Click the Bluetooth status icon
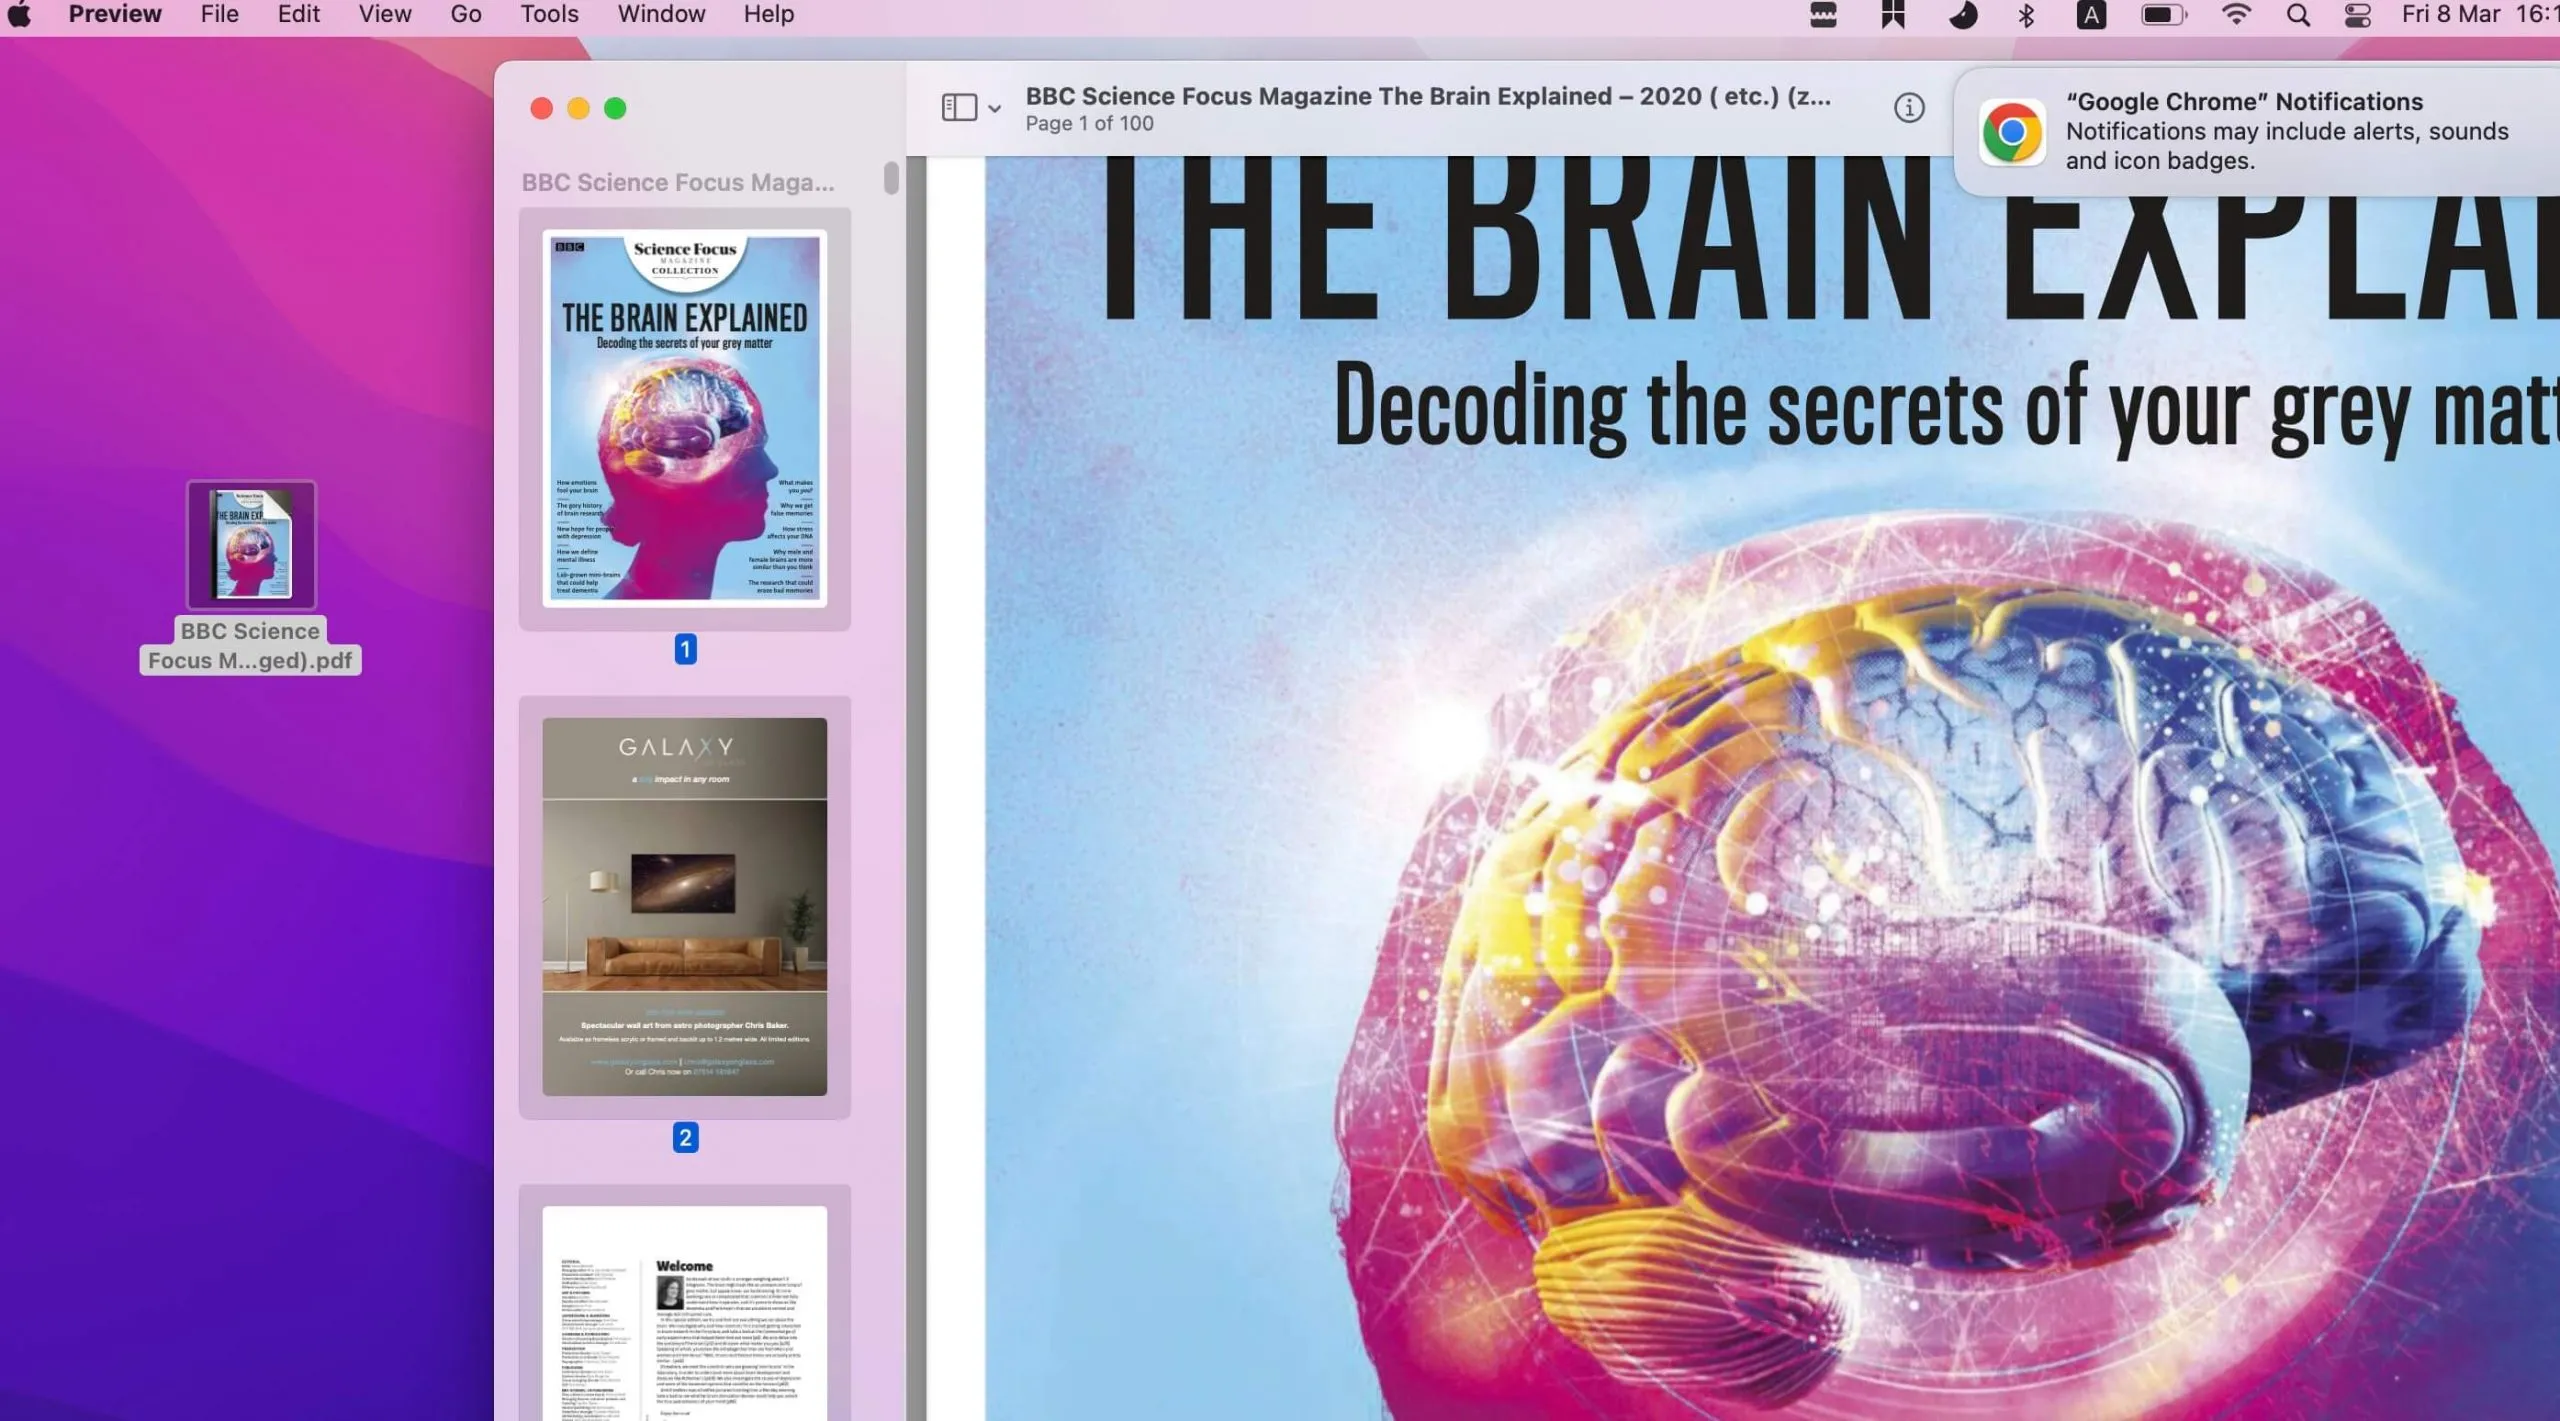The image size is (2560, 1421). (x=2026, y=15)
